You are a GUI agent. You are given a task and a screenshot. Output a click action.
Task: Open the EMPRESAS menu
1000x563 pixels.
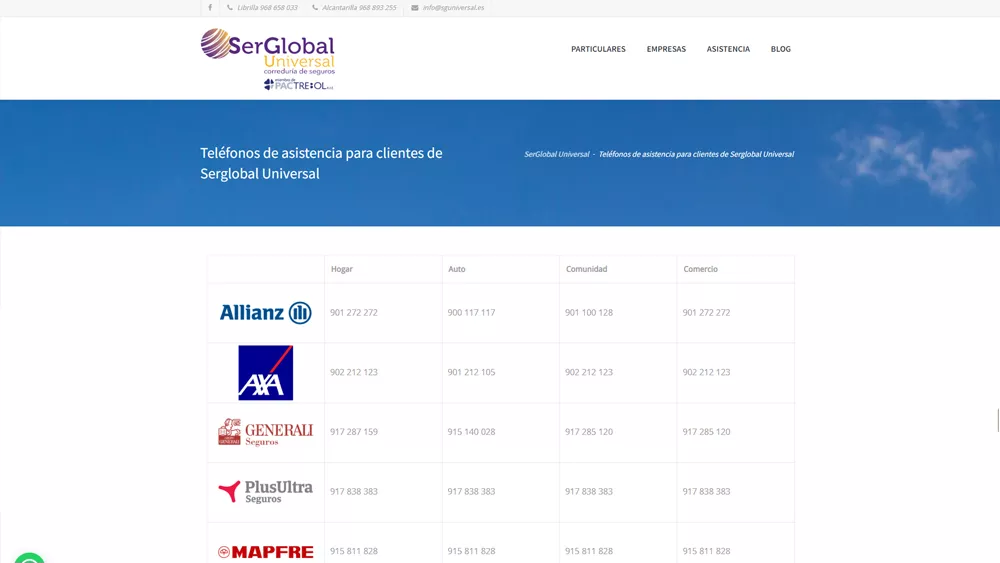point(666,49)
